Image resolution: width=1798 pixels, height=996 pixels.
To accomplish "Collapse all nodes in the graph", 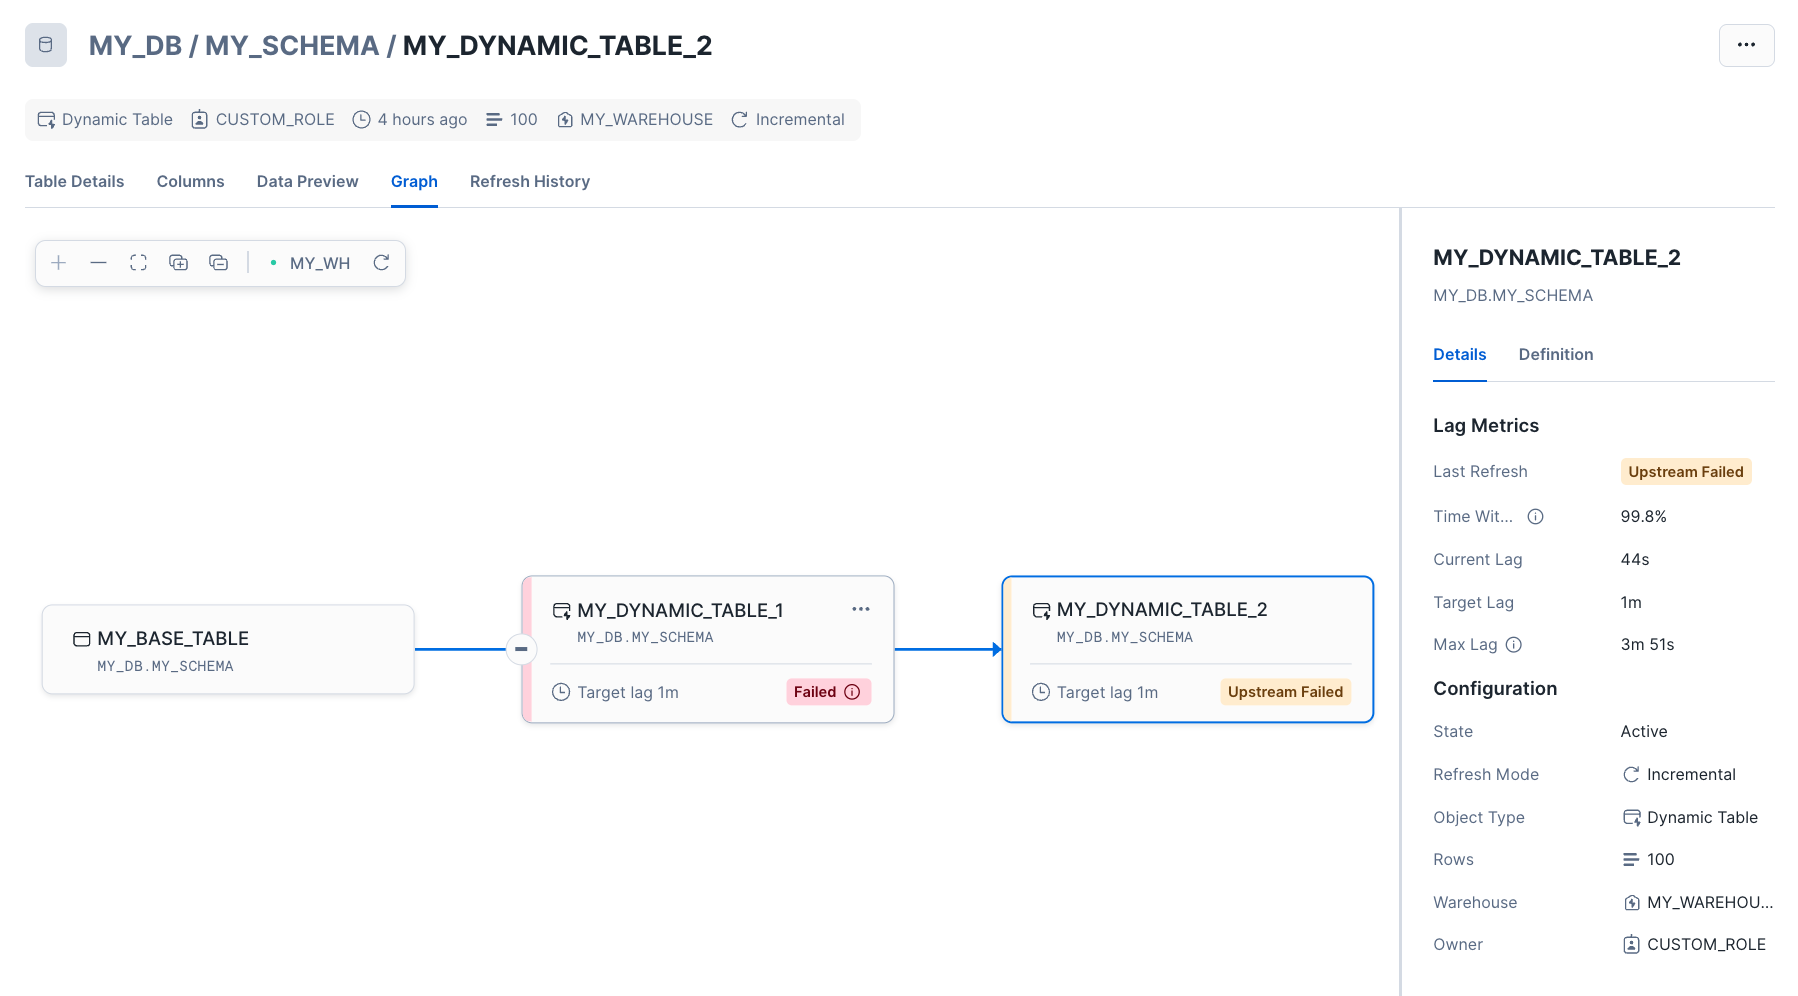I will [218, 262].
